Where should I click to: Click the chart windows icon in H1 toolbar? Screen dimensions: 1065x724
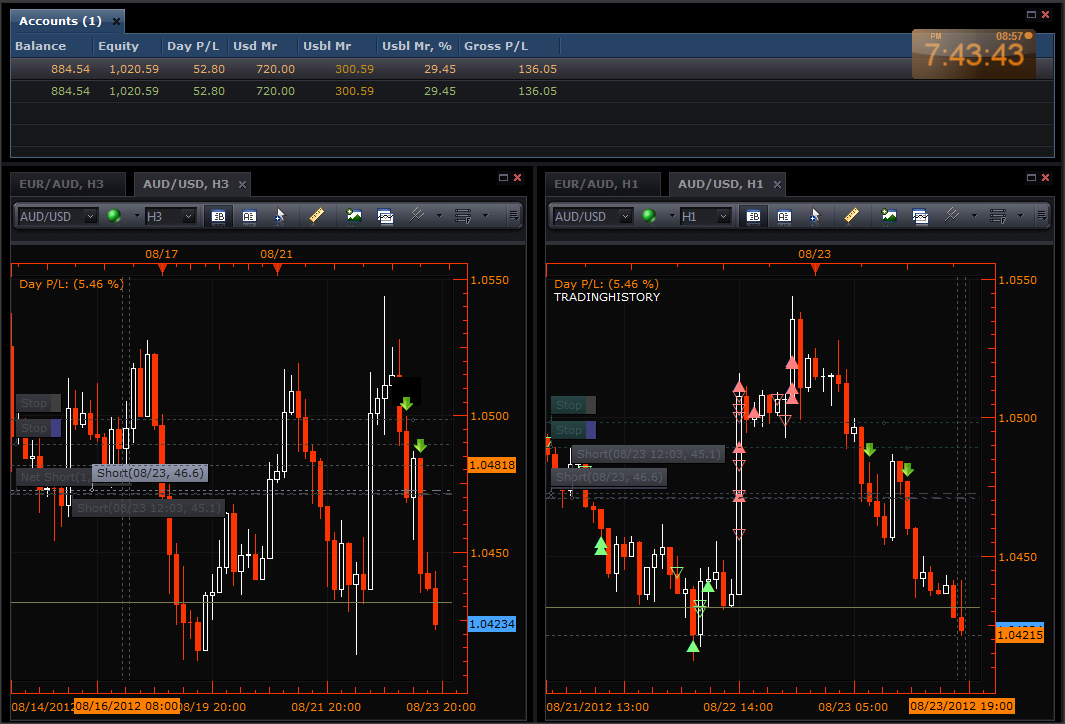919,215
